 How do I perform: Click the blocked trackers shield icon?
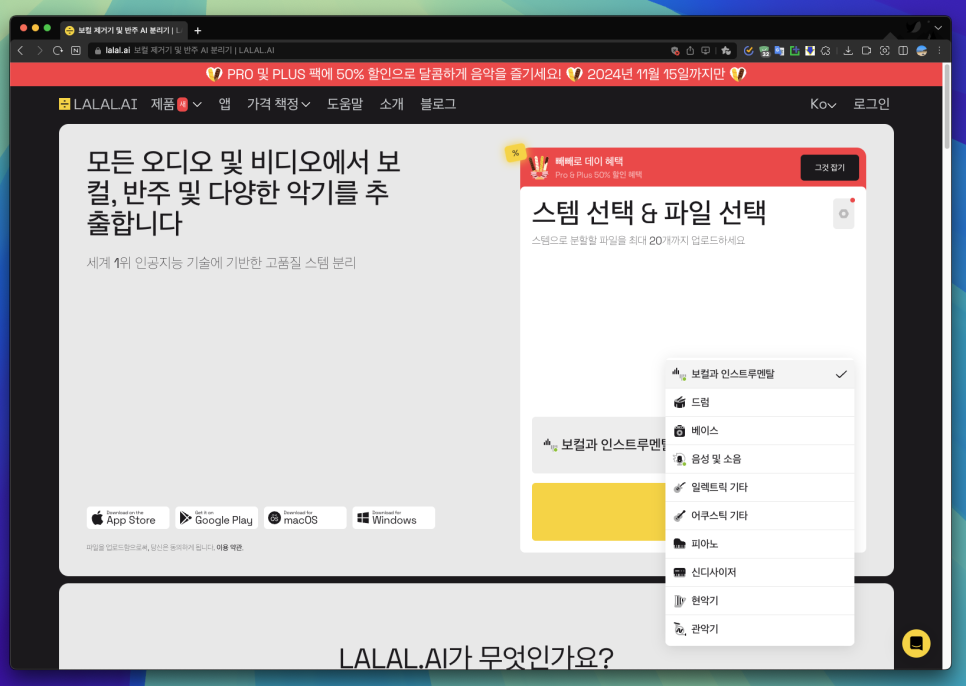(x=675, y=50)
